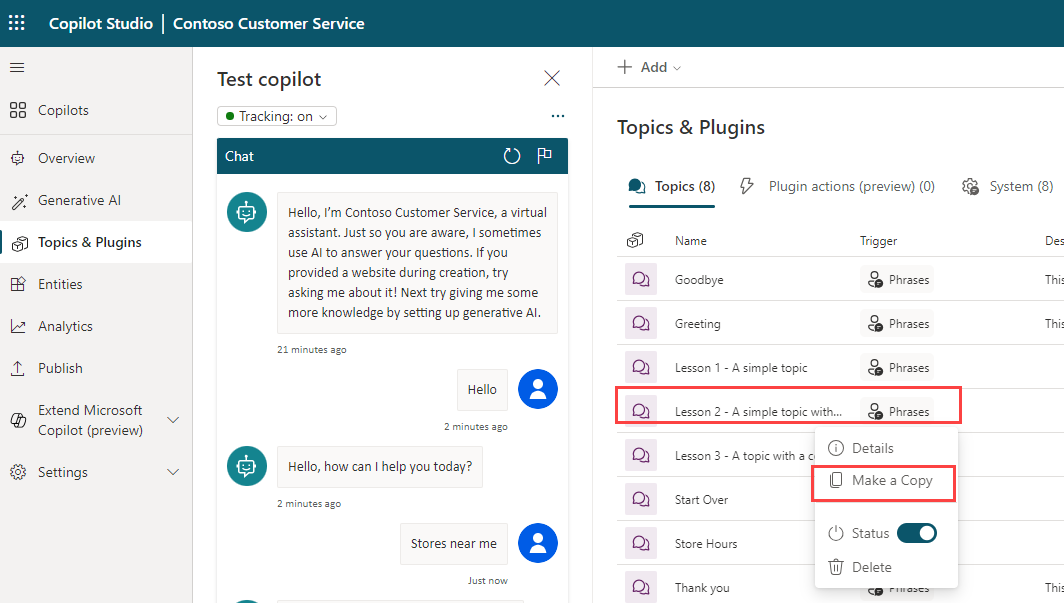Click the Contoso Customer Service title
Screen dimensions: 1064x603
click(269, 24)
